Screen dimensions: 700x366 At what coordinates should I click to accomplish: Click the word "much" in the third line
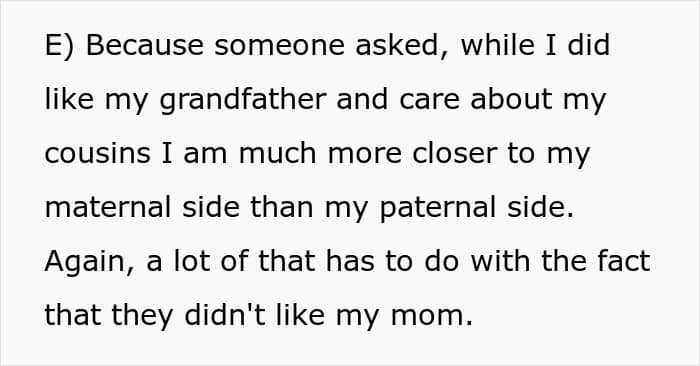pyautogui.click(x=278, y=154)
